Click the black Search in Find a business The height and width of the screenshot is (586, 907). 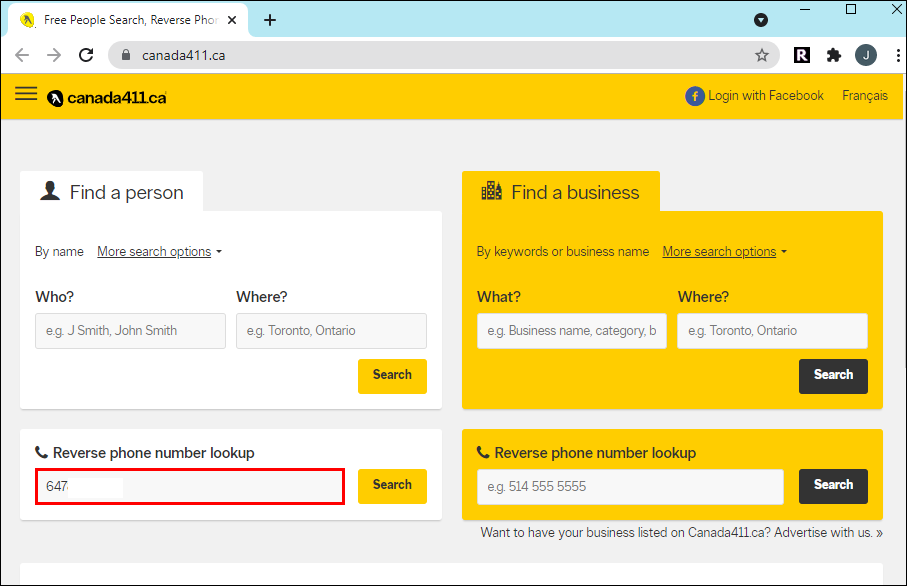tap(833, 376)
